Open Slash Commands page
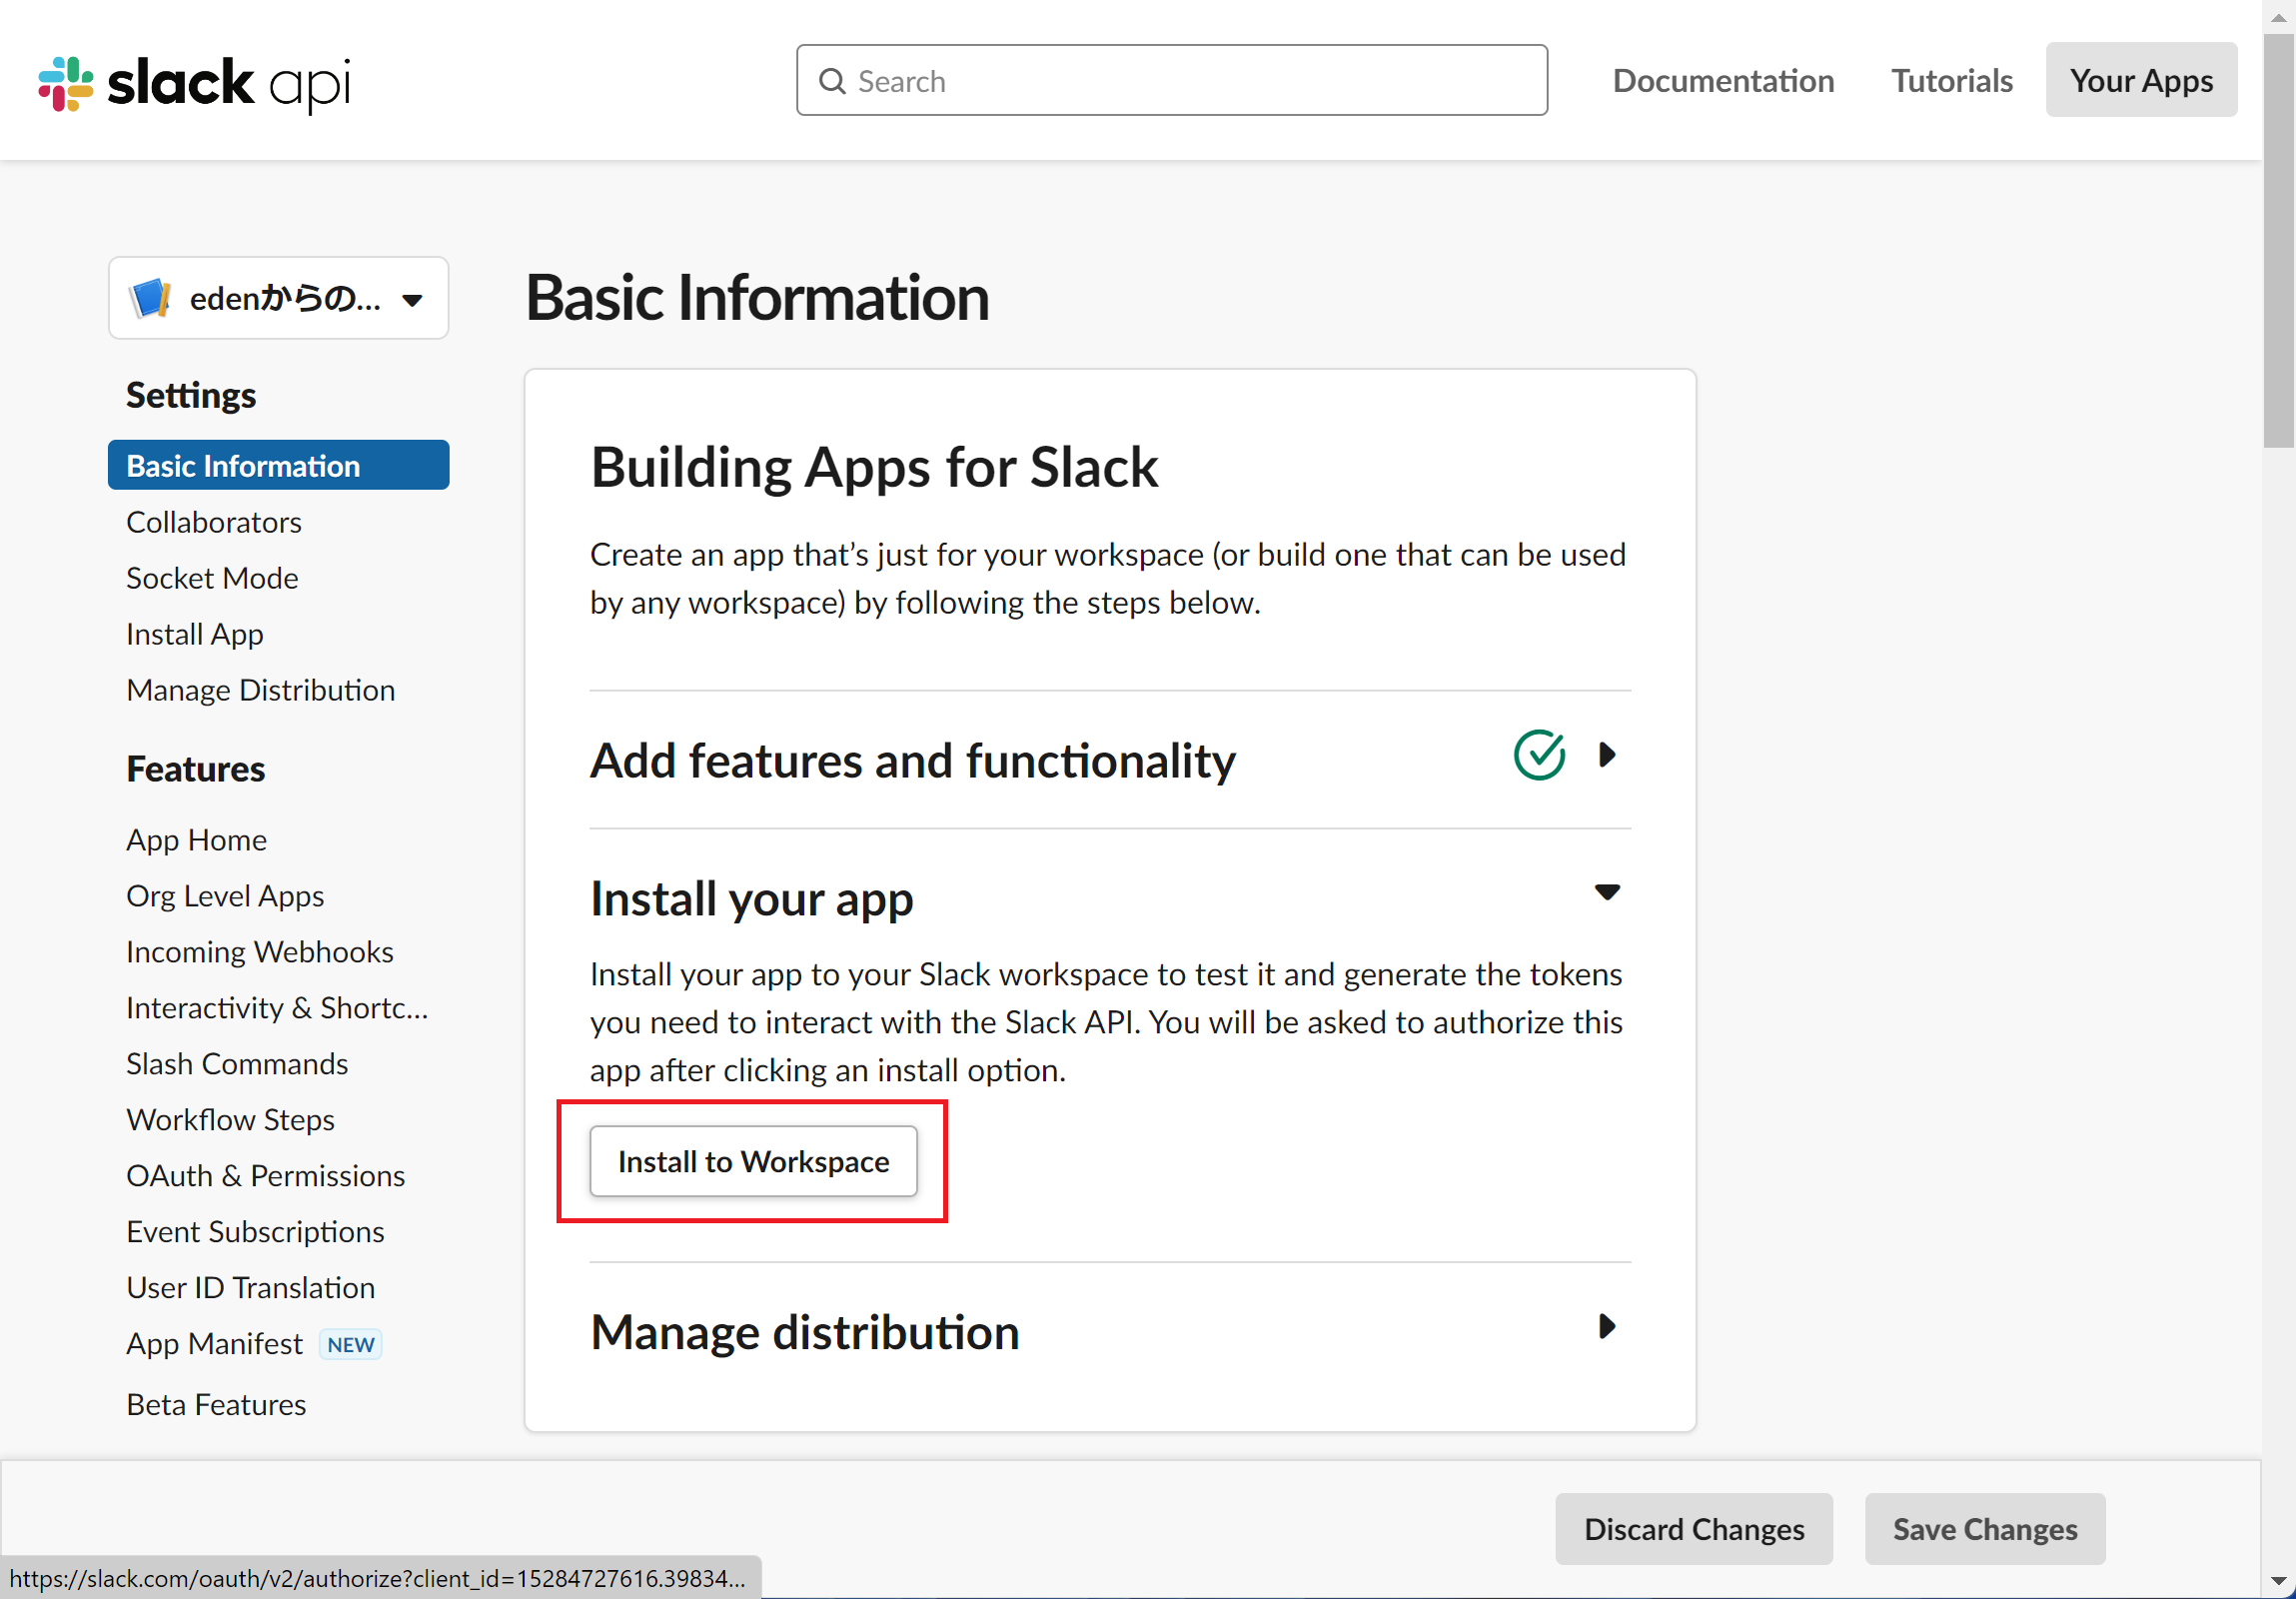2296x1599 pixels. [x=237, y=1064]
